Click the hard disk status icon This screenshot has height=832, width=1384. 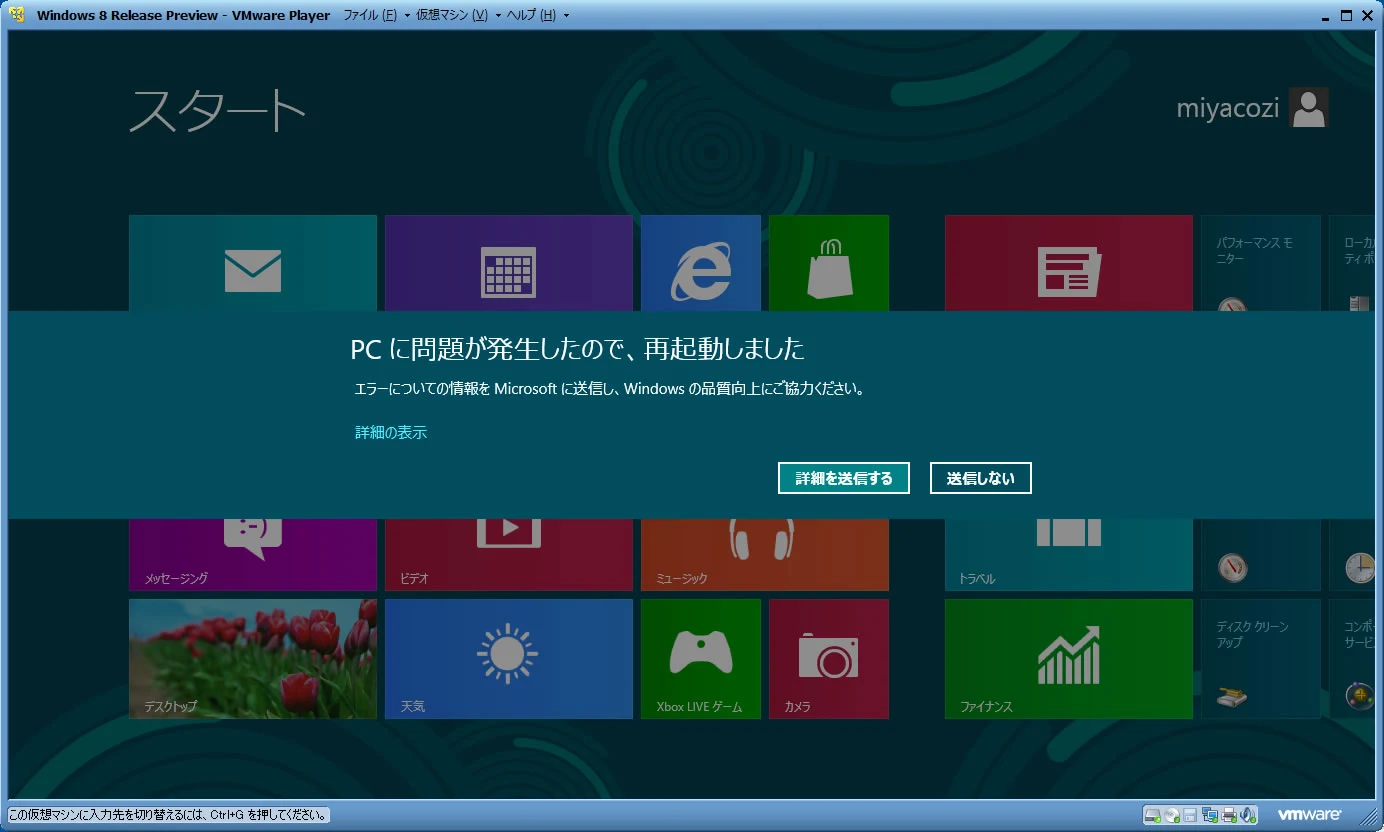click(1153, 815)
